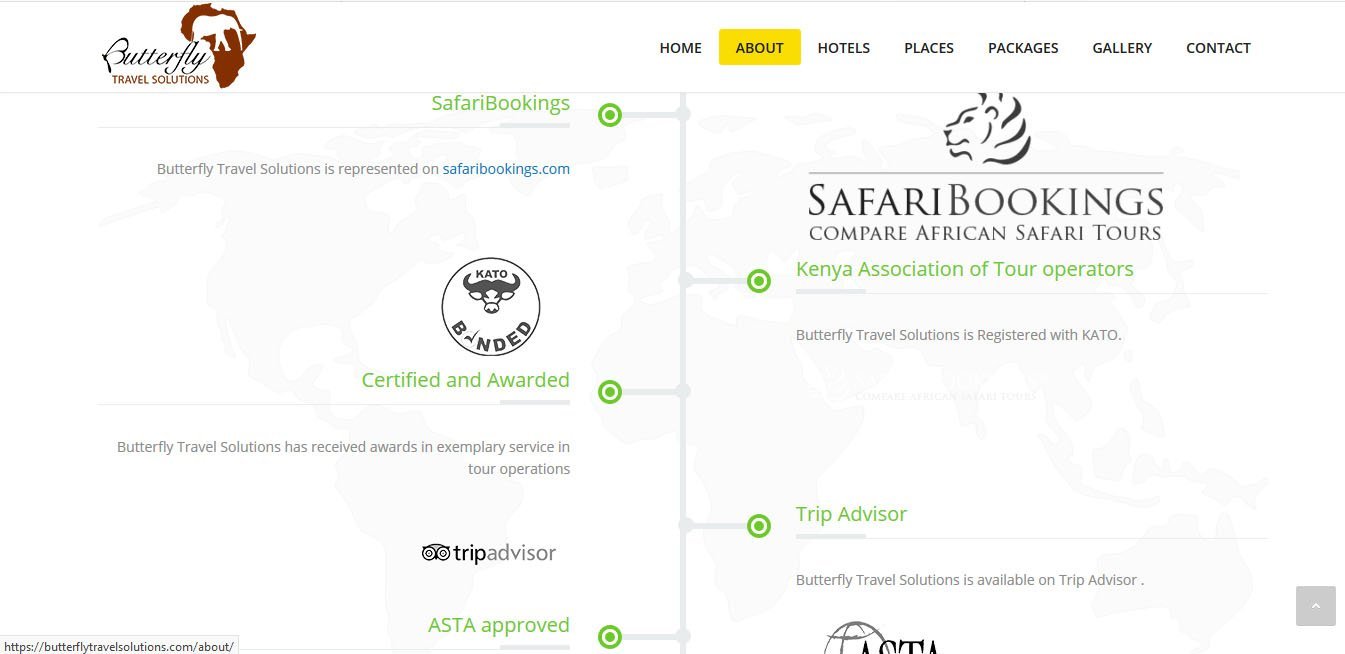1345x654 pixels.
Task: Go to the CONTACT page
Action: pyautogui.click(x=1218, y=48)
